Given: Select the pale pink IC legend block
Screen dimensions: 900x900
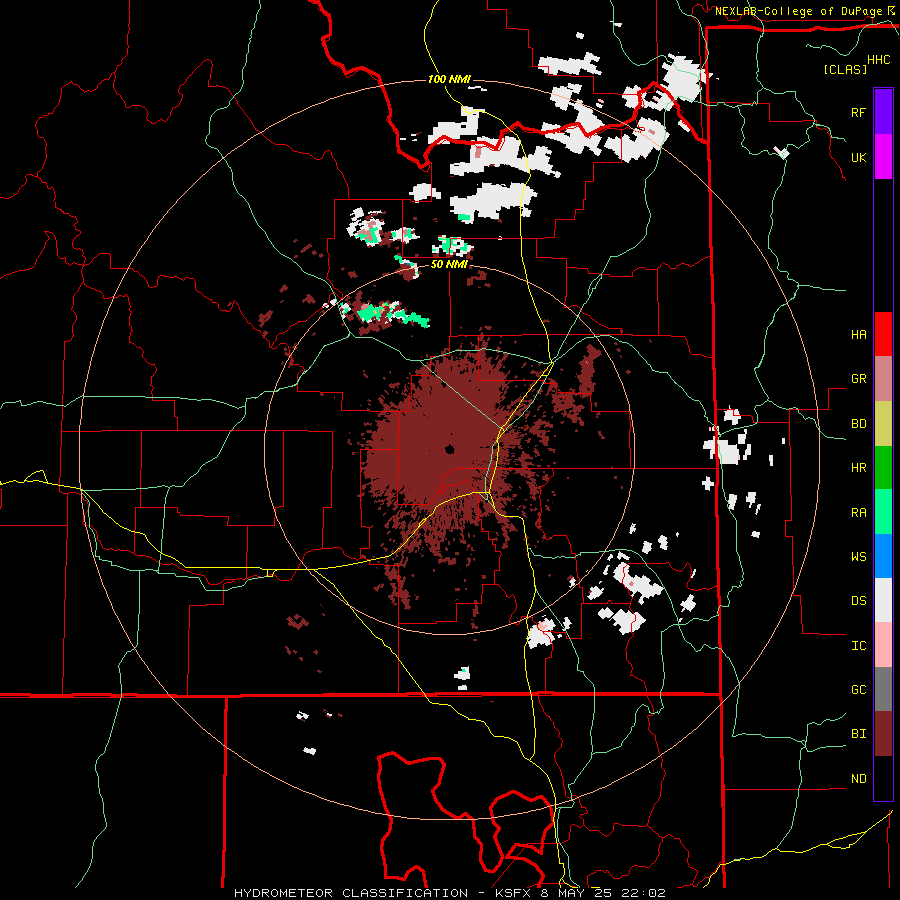Looking at the screenshot, I should pos(883,645).
